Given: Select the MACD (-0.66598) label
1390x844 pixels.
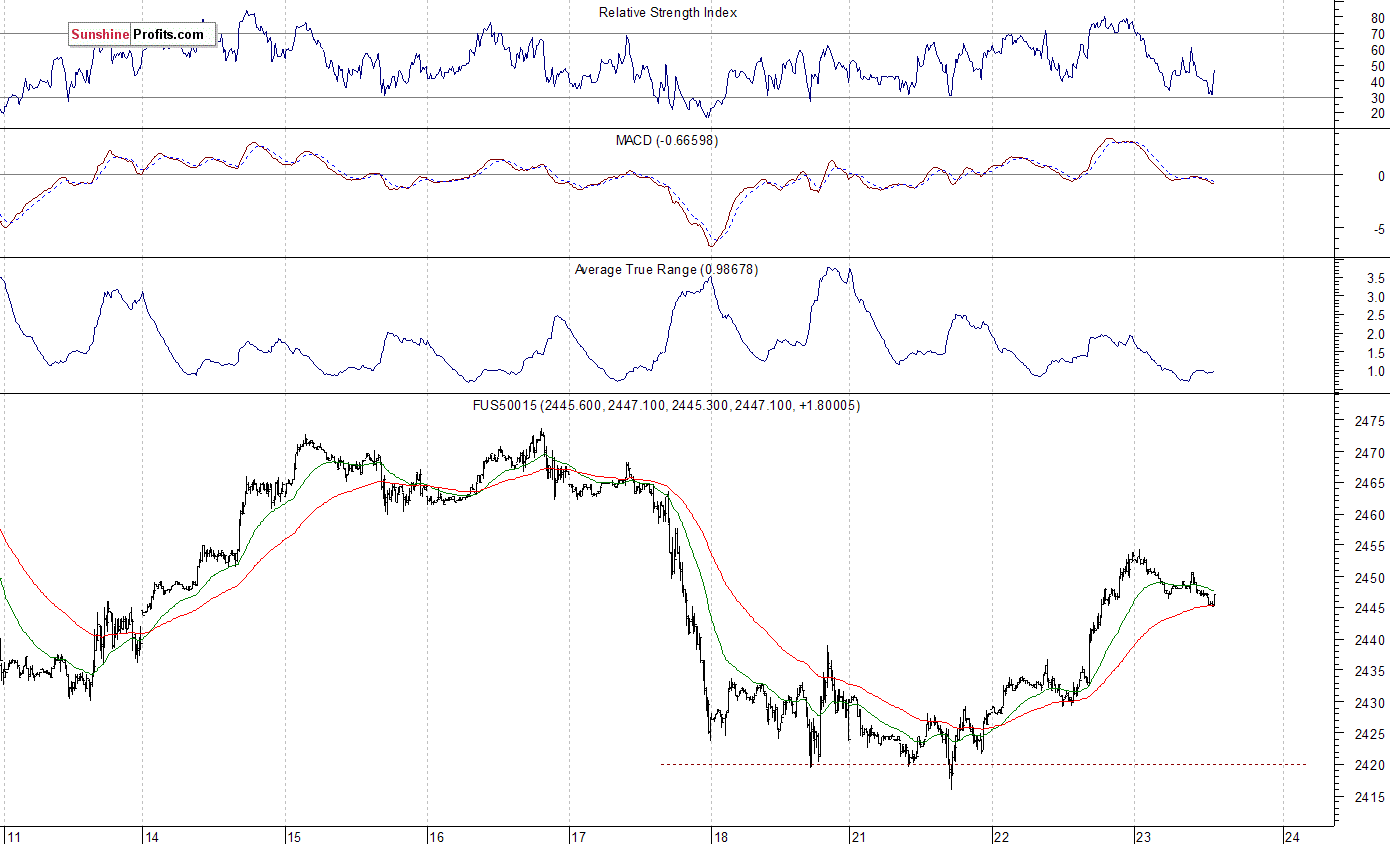Looking at the screenshot, I should click(666, 140).
